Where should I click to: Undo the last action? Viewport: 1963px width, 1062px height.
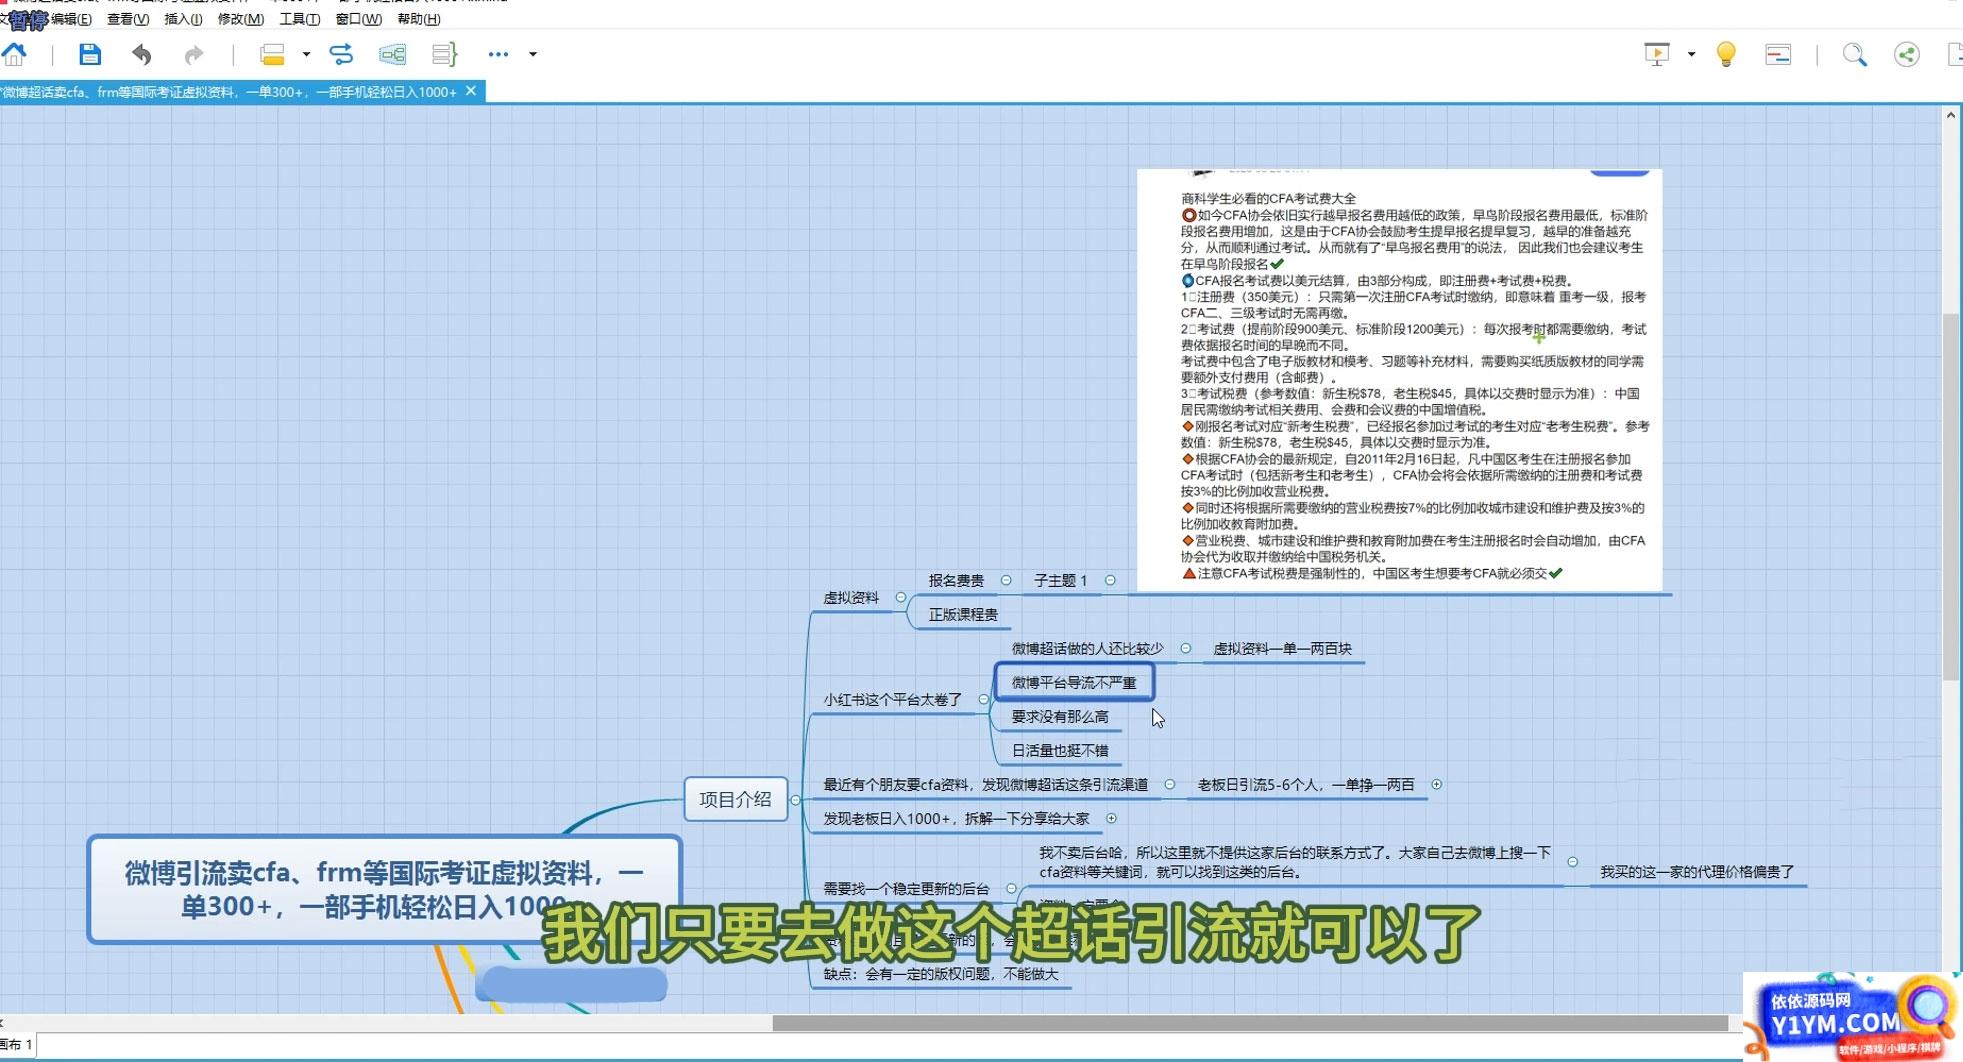[142, 54]
